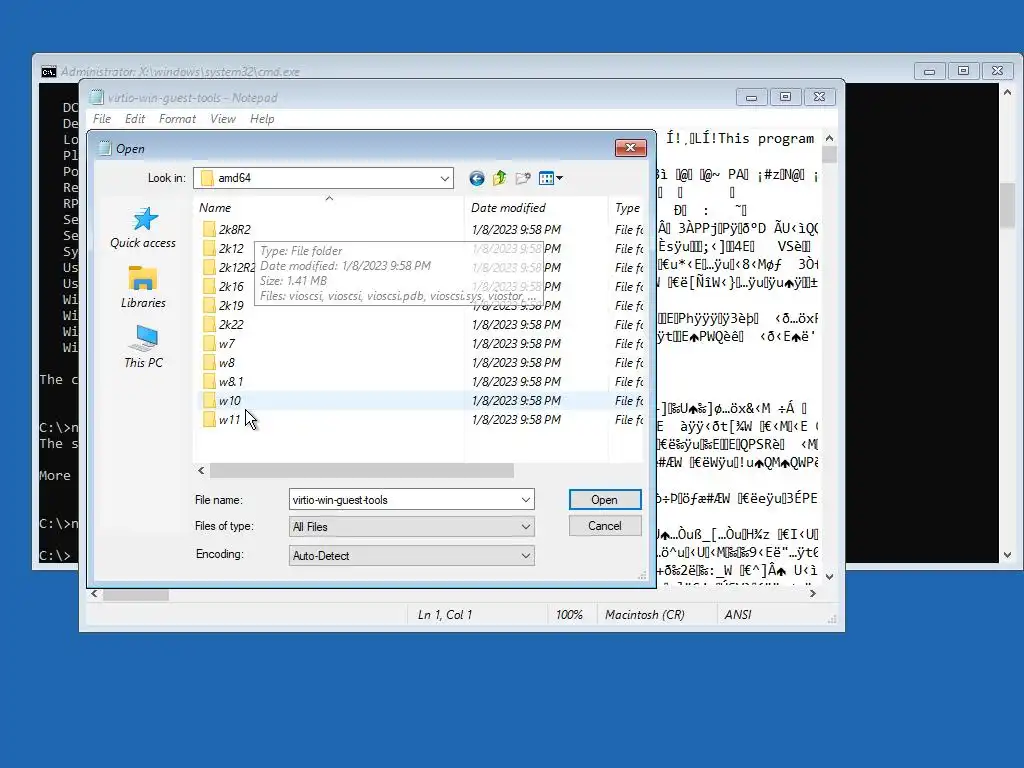1024x768 pixels.
Task: Click left arrow of file list scrollbar
Action: point(201,470)
